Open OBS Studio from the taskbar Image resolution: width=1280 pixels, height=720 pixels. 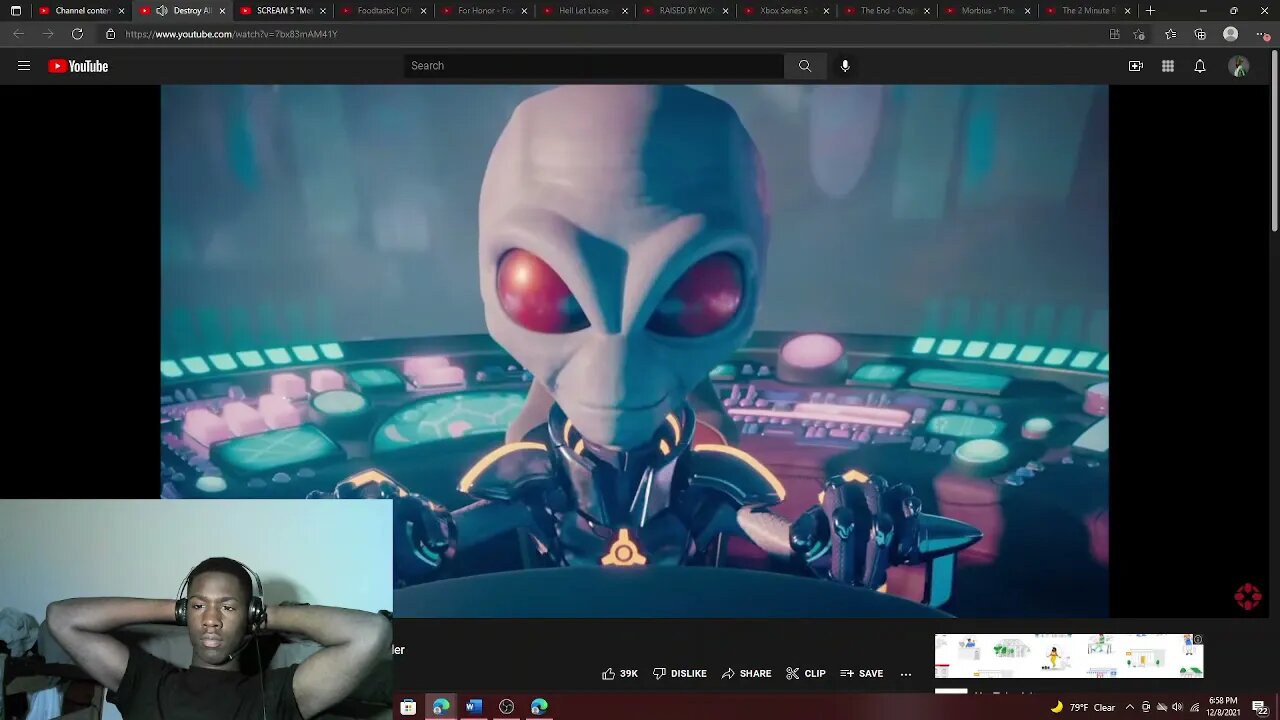(507, 707)
